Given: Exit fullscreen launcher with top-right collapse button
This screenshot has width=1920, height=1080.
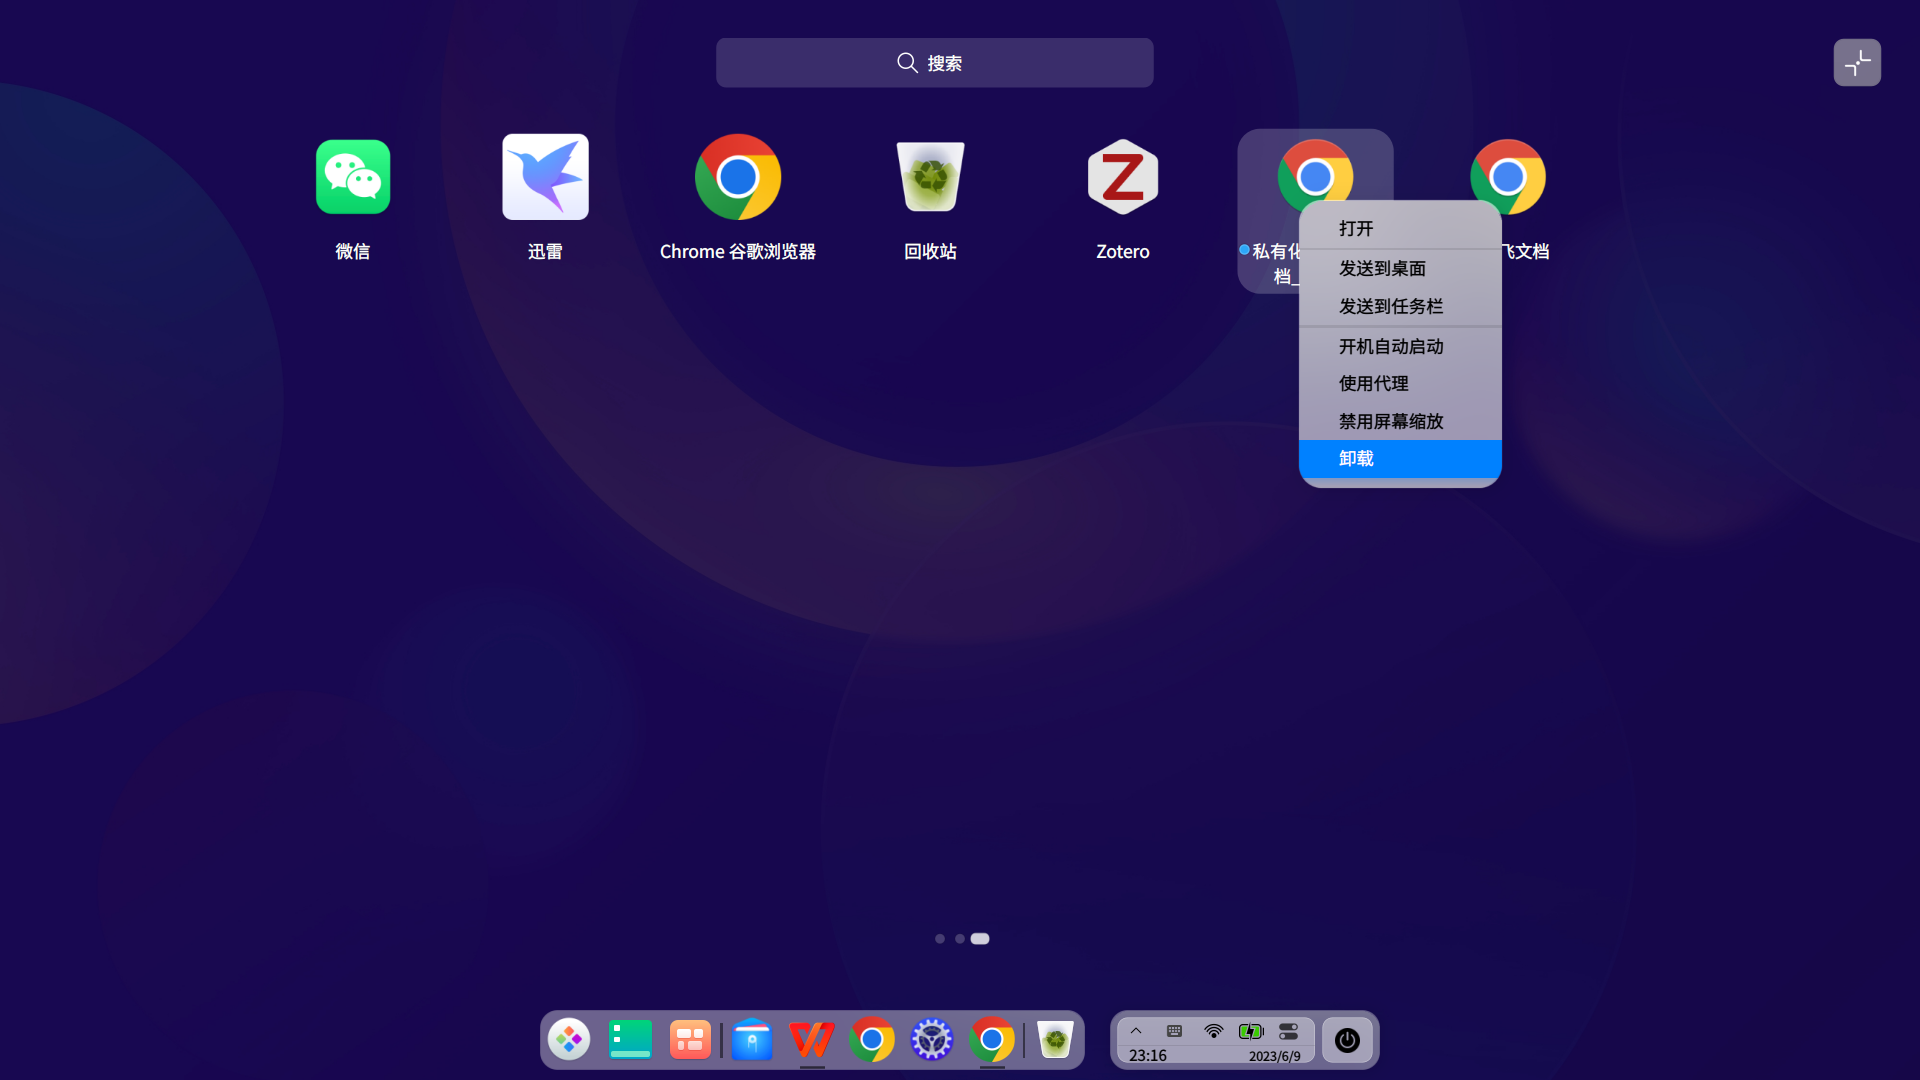Looking at the screenshot, I should (1857, 63).
